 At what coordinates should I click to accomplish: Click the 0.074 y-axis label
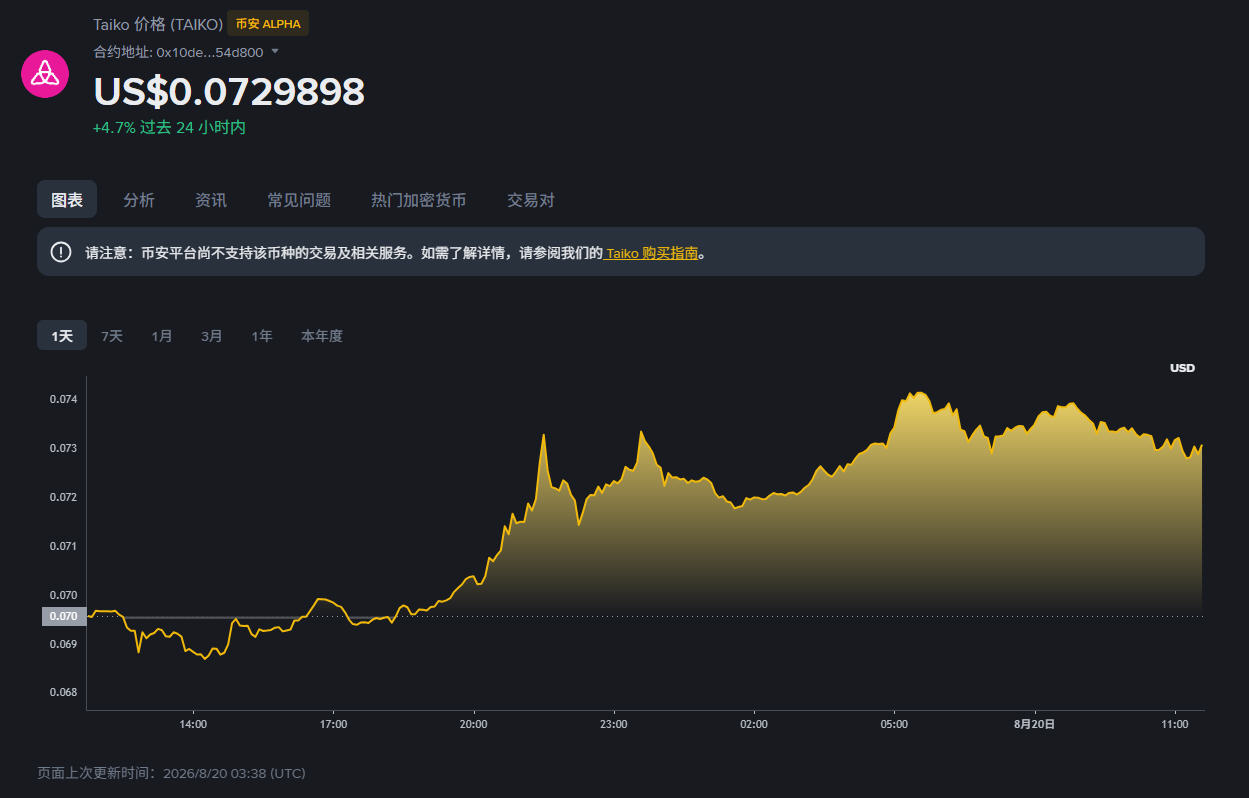coord(64,399)
